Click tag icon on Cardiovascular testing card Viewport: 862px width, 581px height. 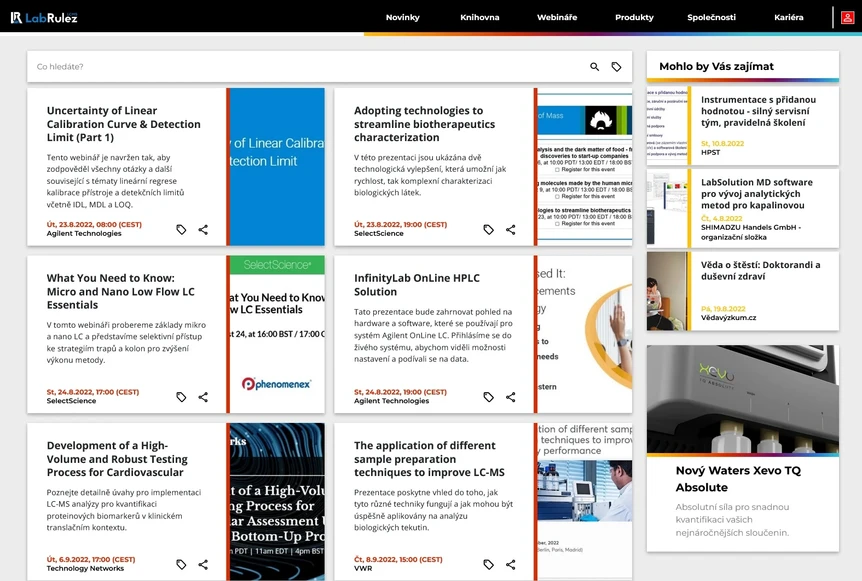tap(181, 564)
